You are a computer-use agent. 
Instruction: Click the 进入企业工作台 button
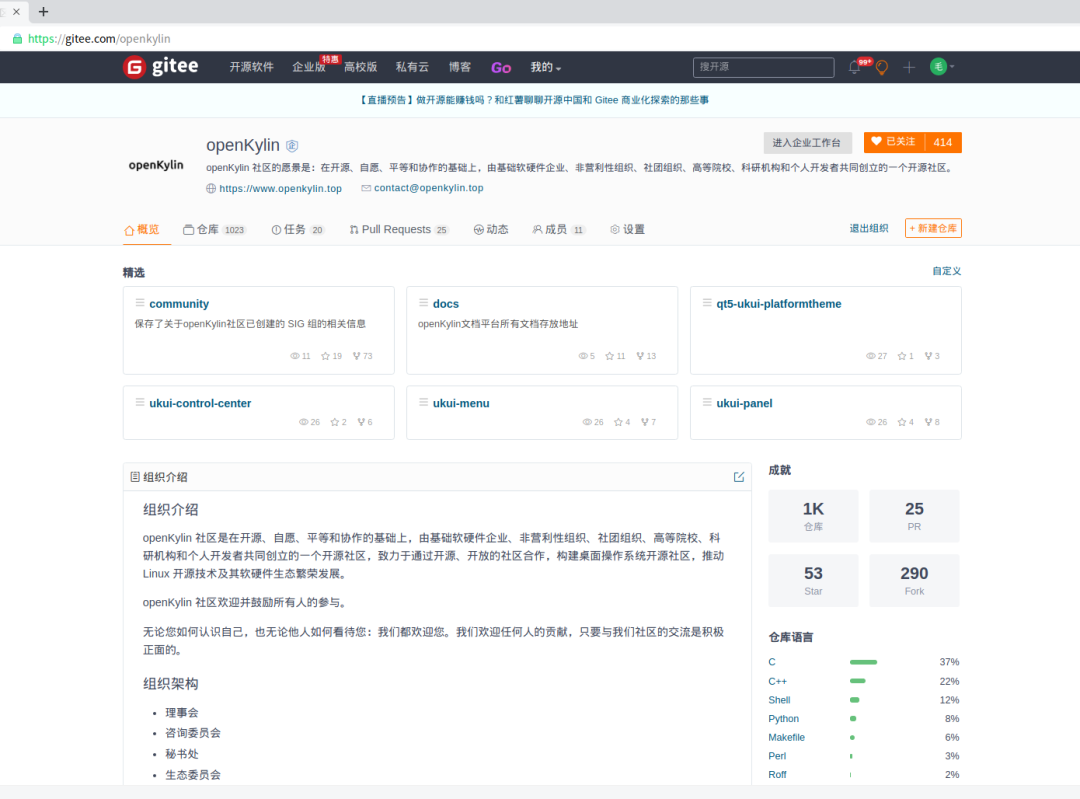807,143
